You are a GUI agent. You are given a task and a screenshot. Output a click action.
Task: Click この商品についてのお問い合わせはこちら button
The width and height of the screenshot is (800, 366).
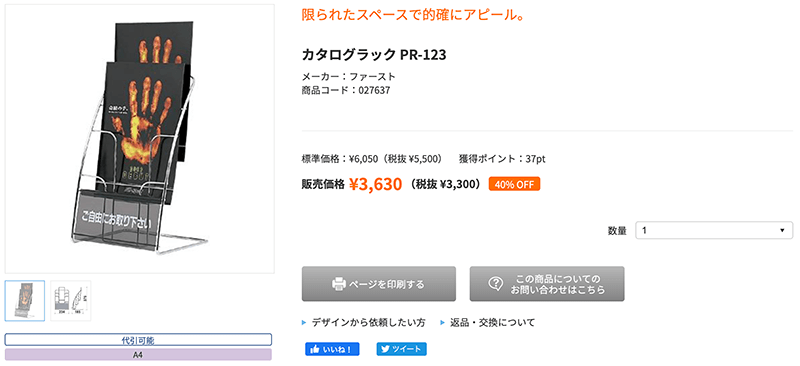(547, 284)
